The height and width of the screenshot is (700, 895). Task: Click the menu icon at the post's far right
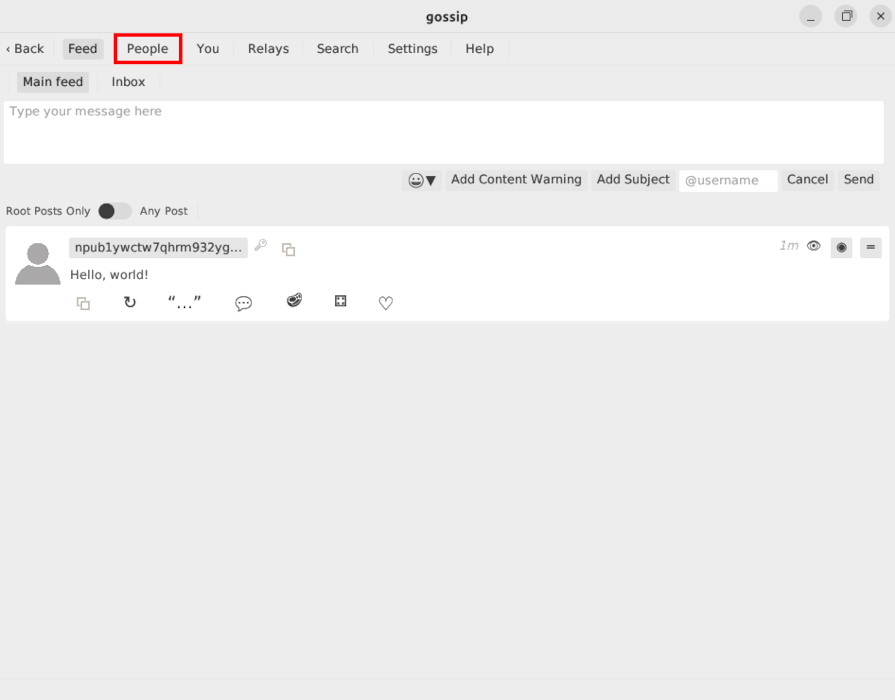coord(870,247)
